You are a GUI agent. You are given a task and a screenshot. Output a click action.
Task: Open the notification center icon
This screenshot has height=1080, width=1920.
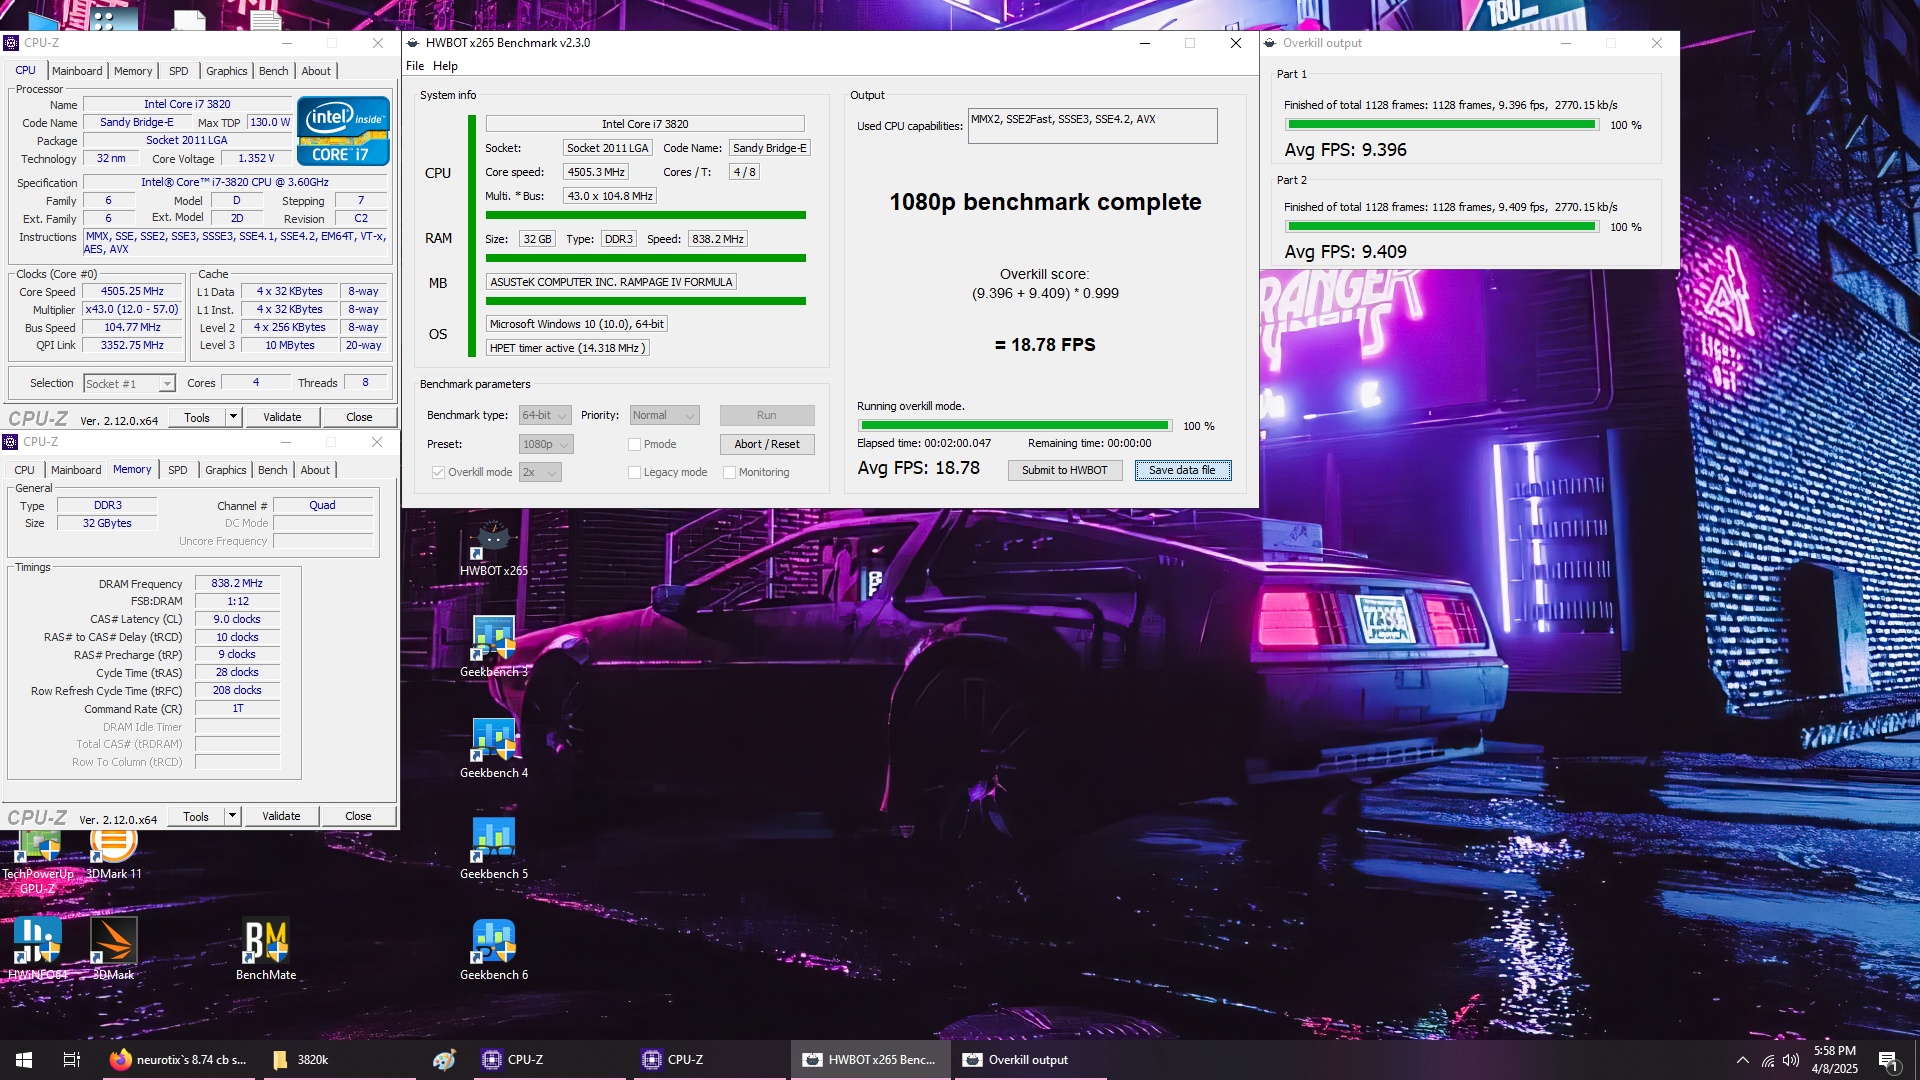point(1888,1060)
